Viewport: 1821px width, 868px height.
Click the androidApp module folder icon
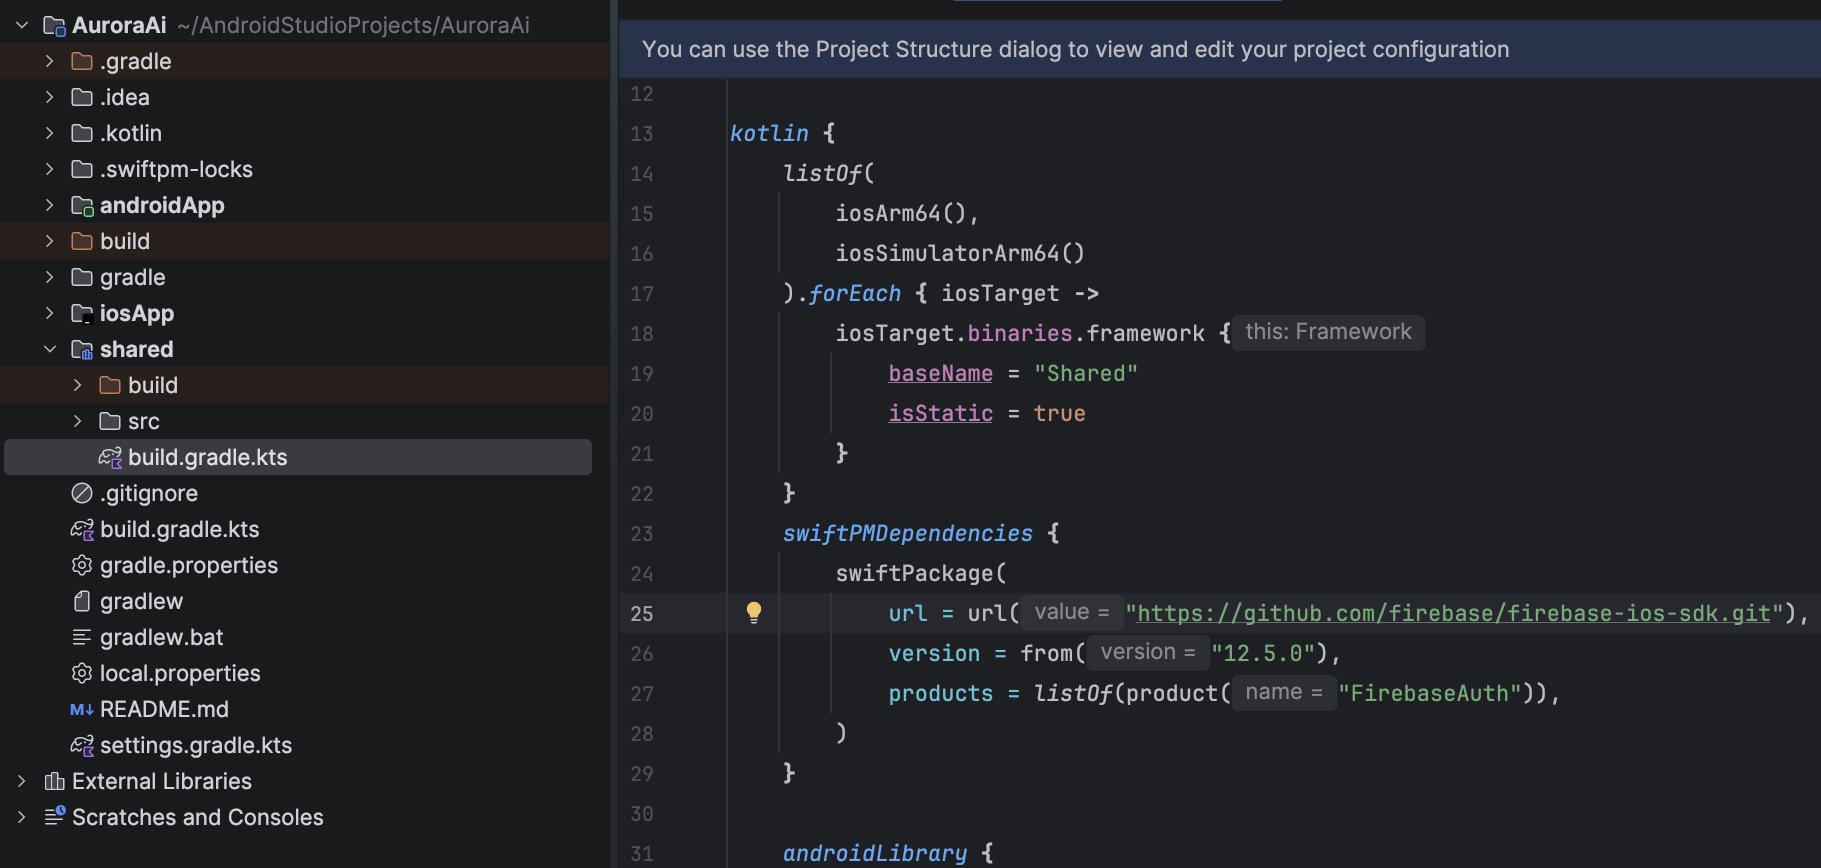[x=83, y=206]
